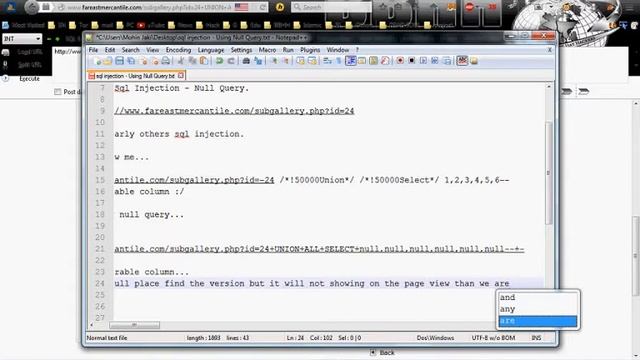
Task: Click the editor's vertical scrollbar thumb
Action: [549, 172]
